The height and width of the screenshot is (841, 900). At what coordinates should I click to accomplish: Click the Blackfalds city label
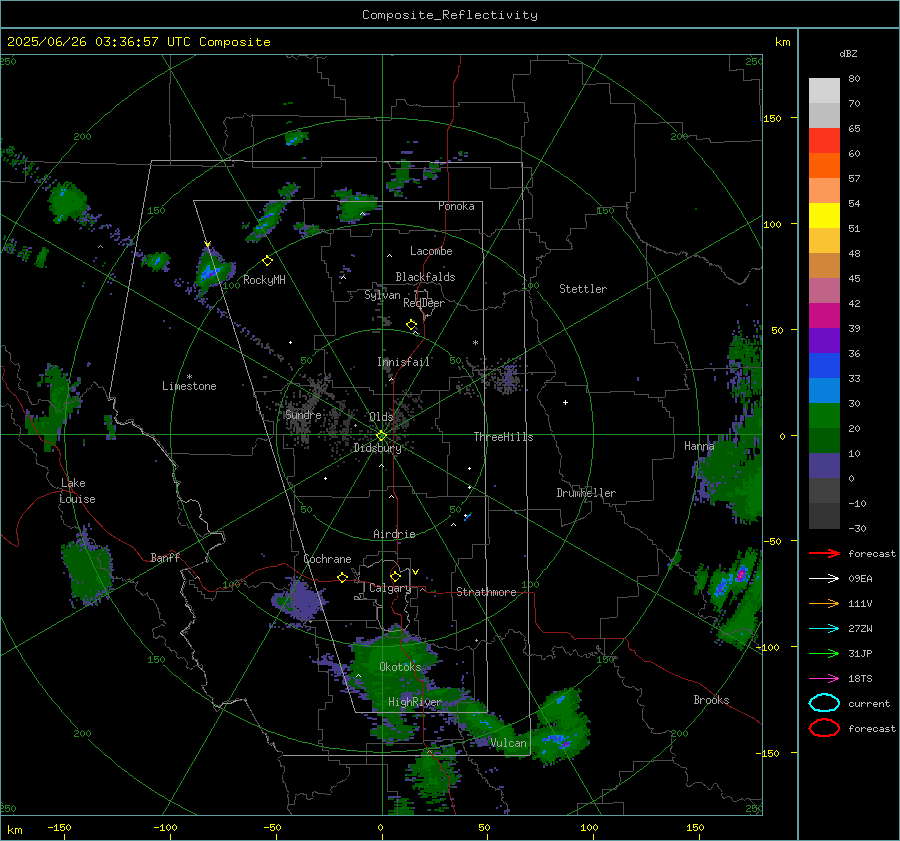click(425, 277)
